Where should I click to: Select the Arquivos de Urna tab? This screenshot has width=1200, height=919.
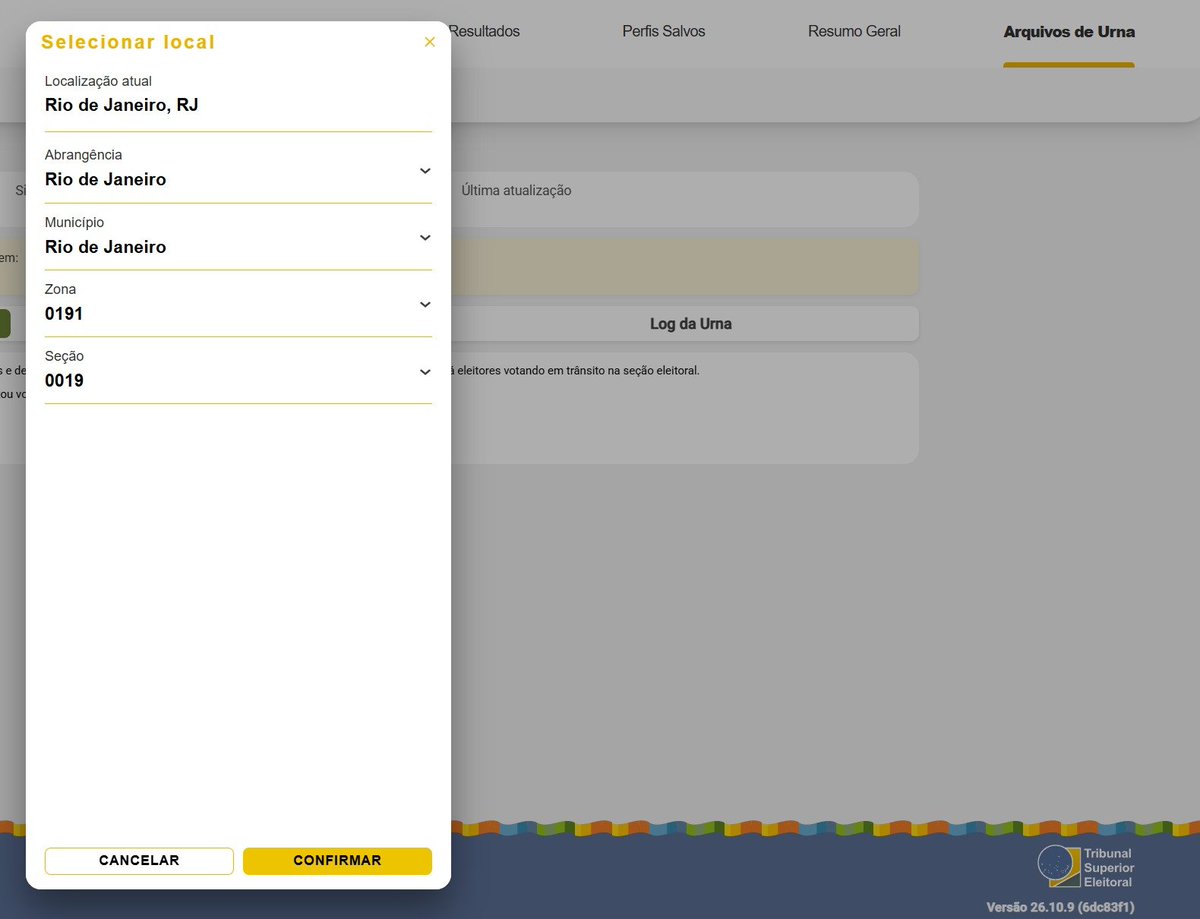coord(1069,32)
